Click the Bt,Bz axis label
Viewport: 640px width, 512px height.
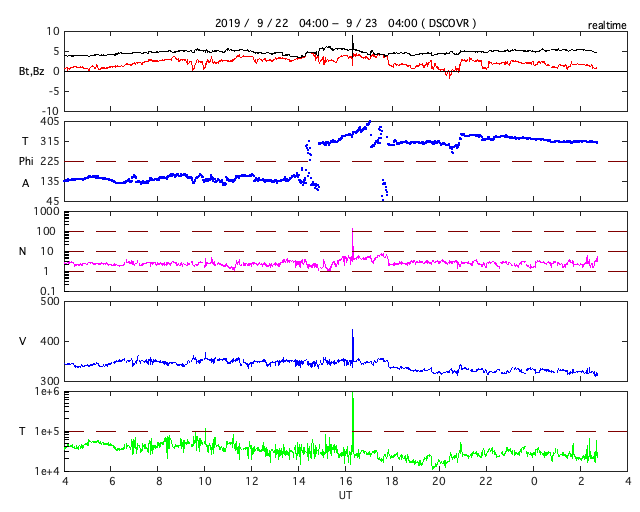(29, 71)
